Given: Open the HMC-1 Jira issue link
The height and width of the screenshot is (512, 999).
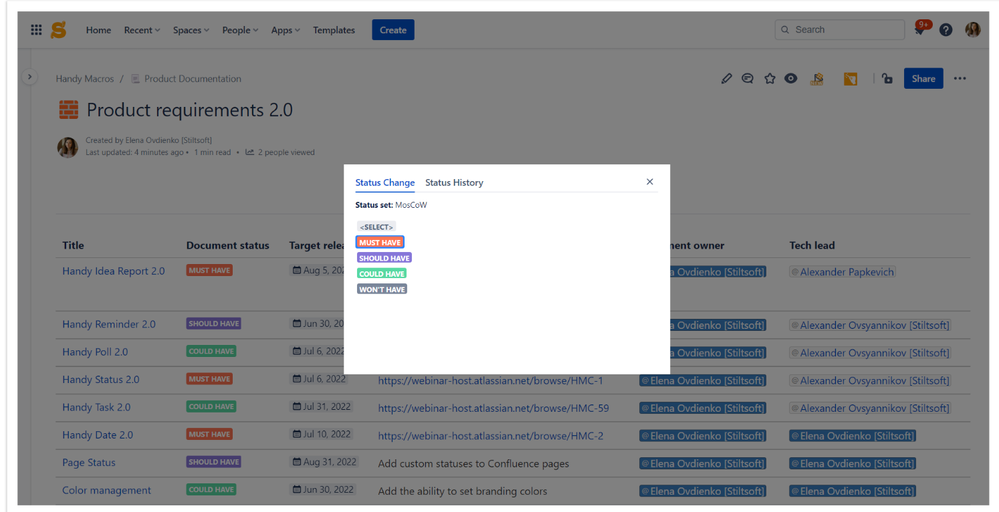Looking at the screenshot, I should (491, 380).
